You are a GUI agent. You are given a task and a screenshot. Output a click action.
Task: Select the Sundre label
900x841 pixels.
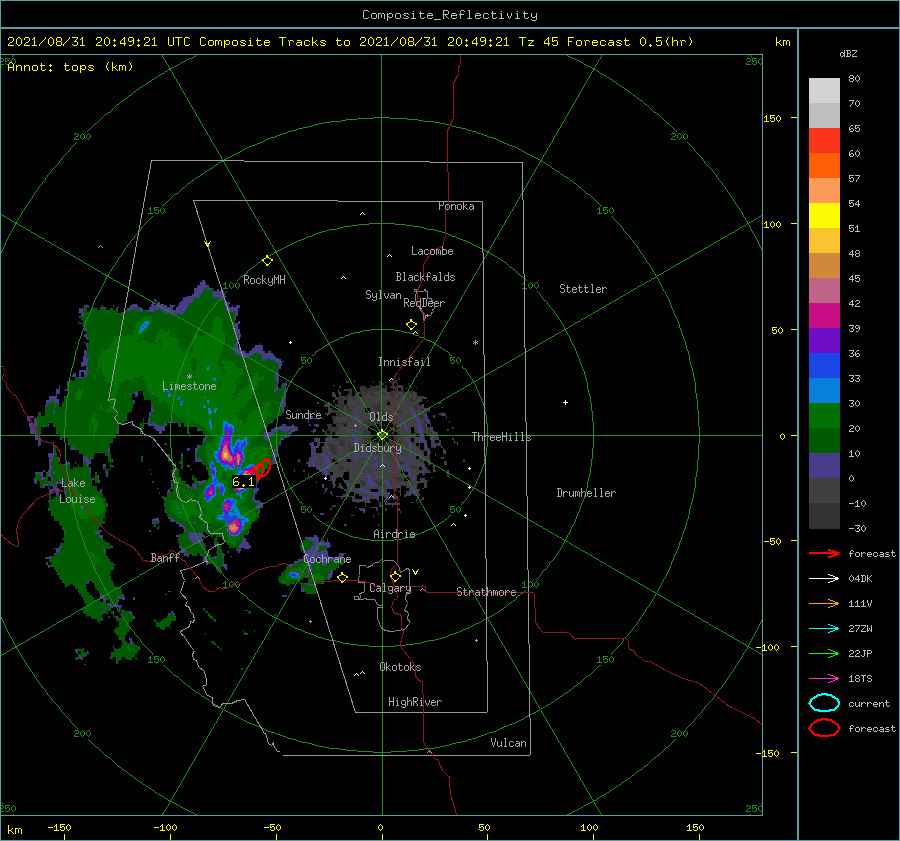pyautogui.click(x=303, y=414)
